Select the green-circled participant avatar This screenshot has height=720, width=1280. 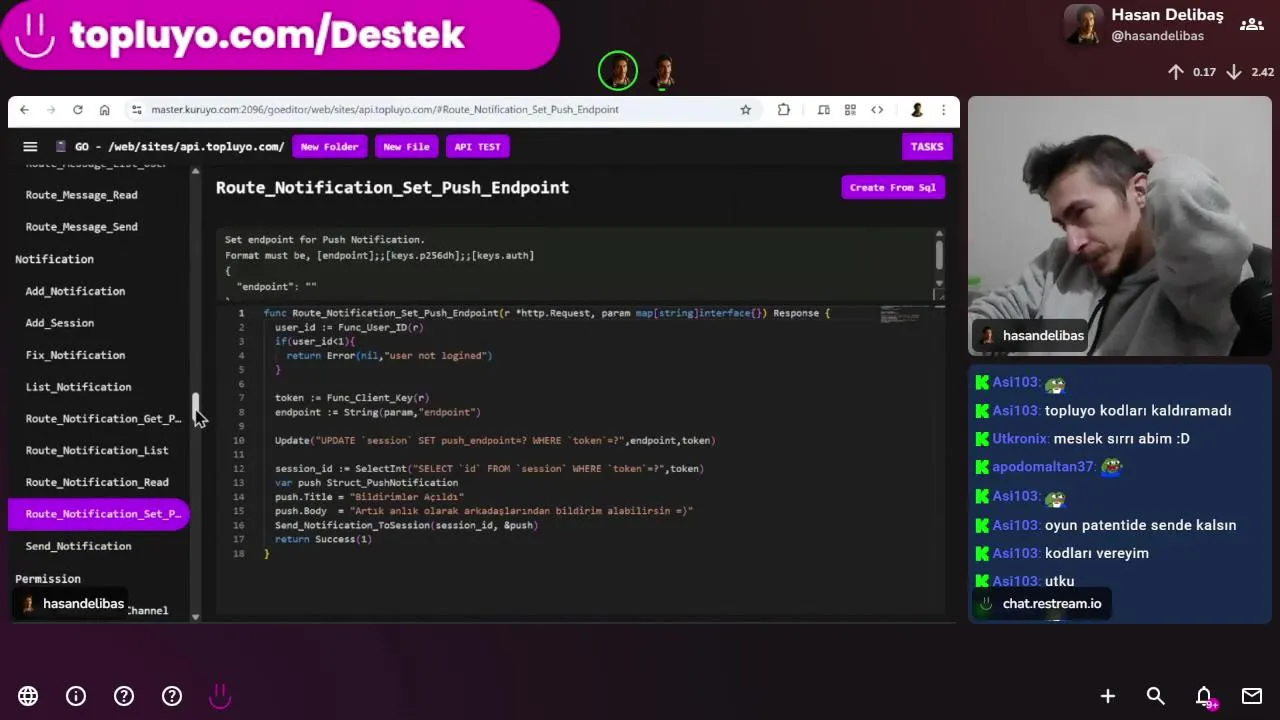tap(618, 71)
